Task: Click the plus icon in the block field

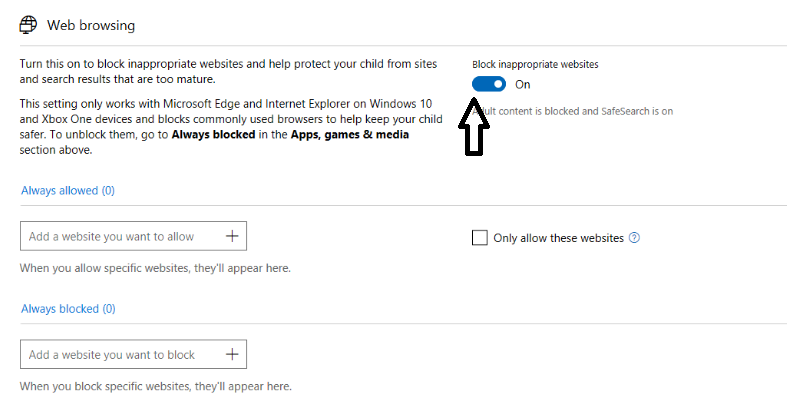Action: [232, 354]
